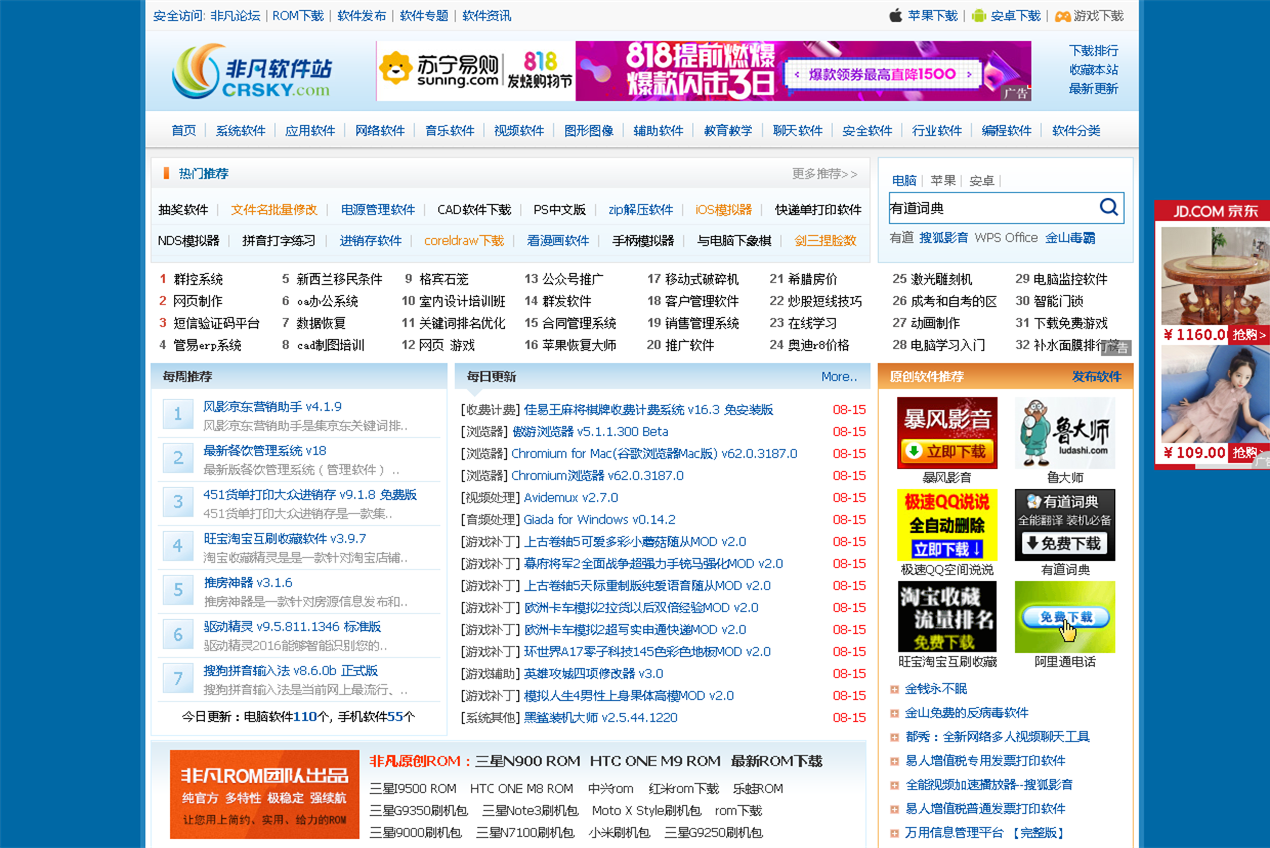Open the 网络软件 navigation category
Viewport: 1270px width, 848px height.
point(380,130)
